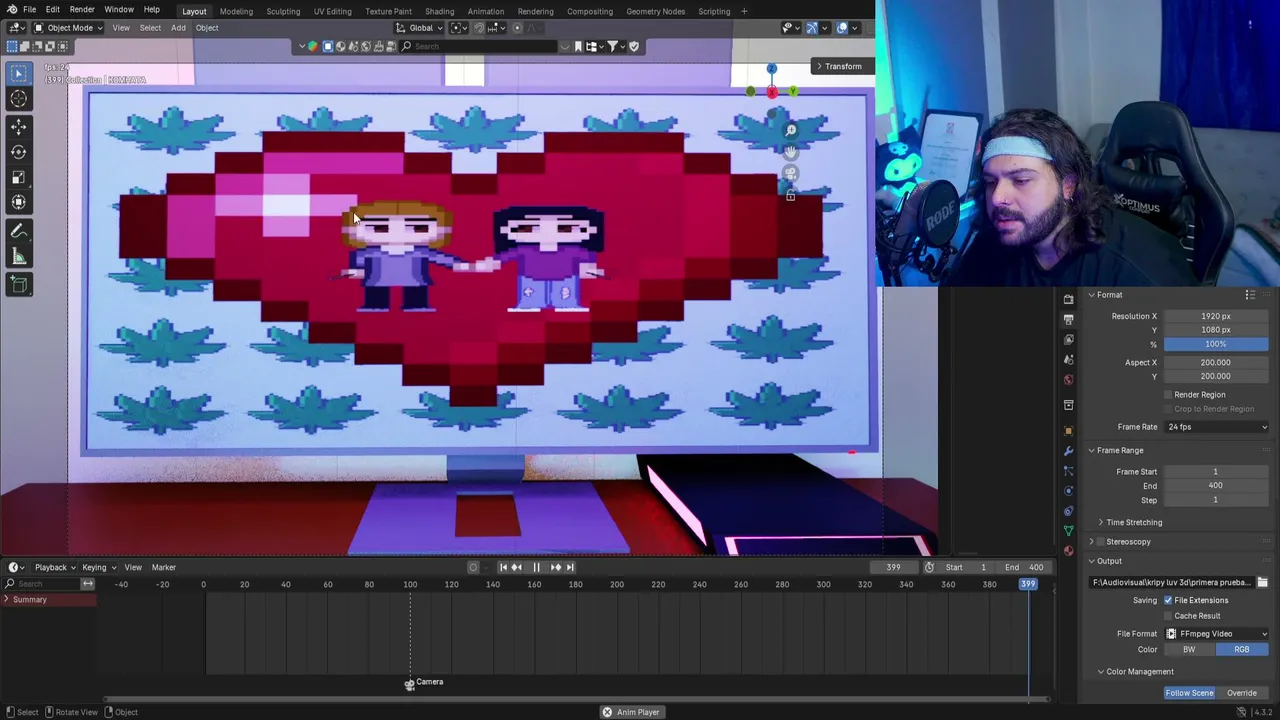Open the Object Mode dropdown

(68, 28)
